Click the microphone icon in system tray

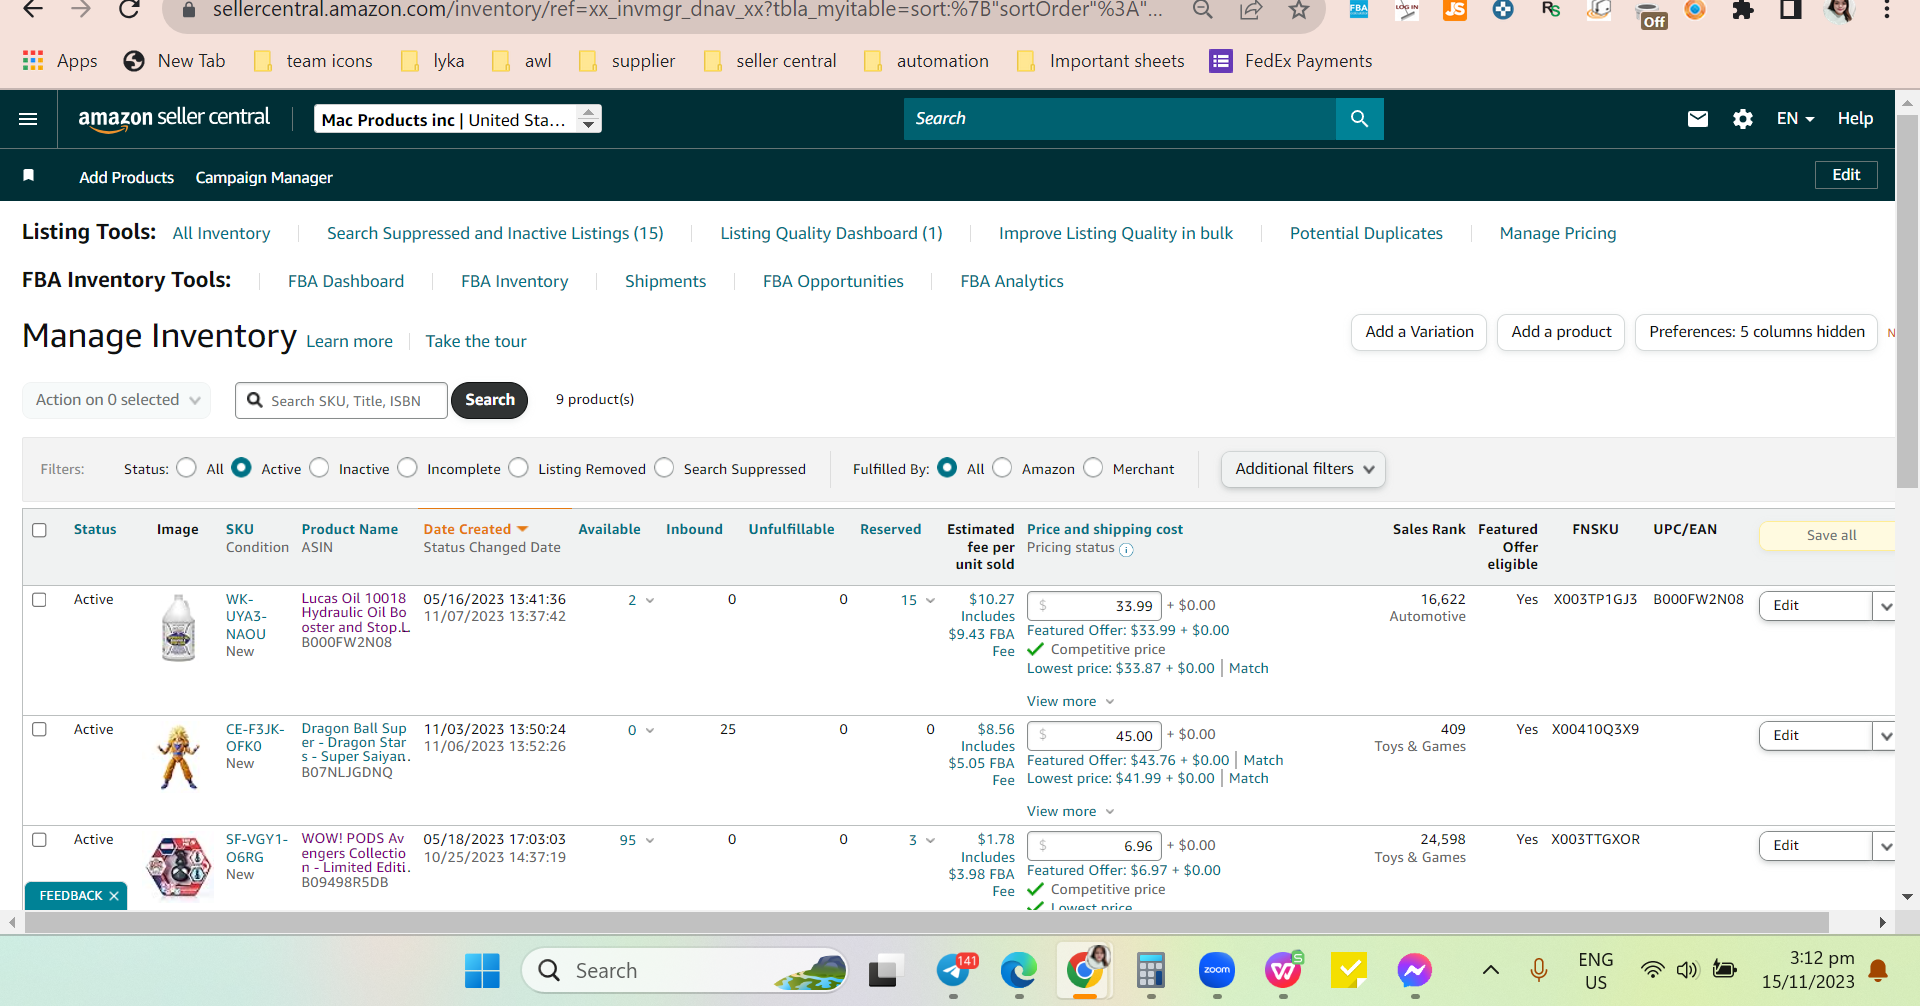click(x=1539, y=969)
